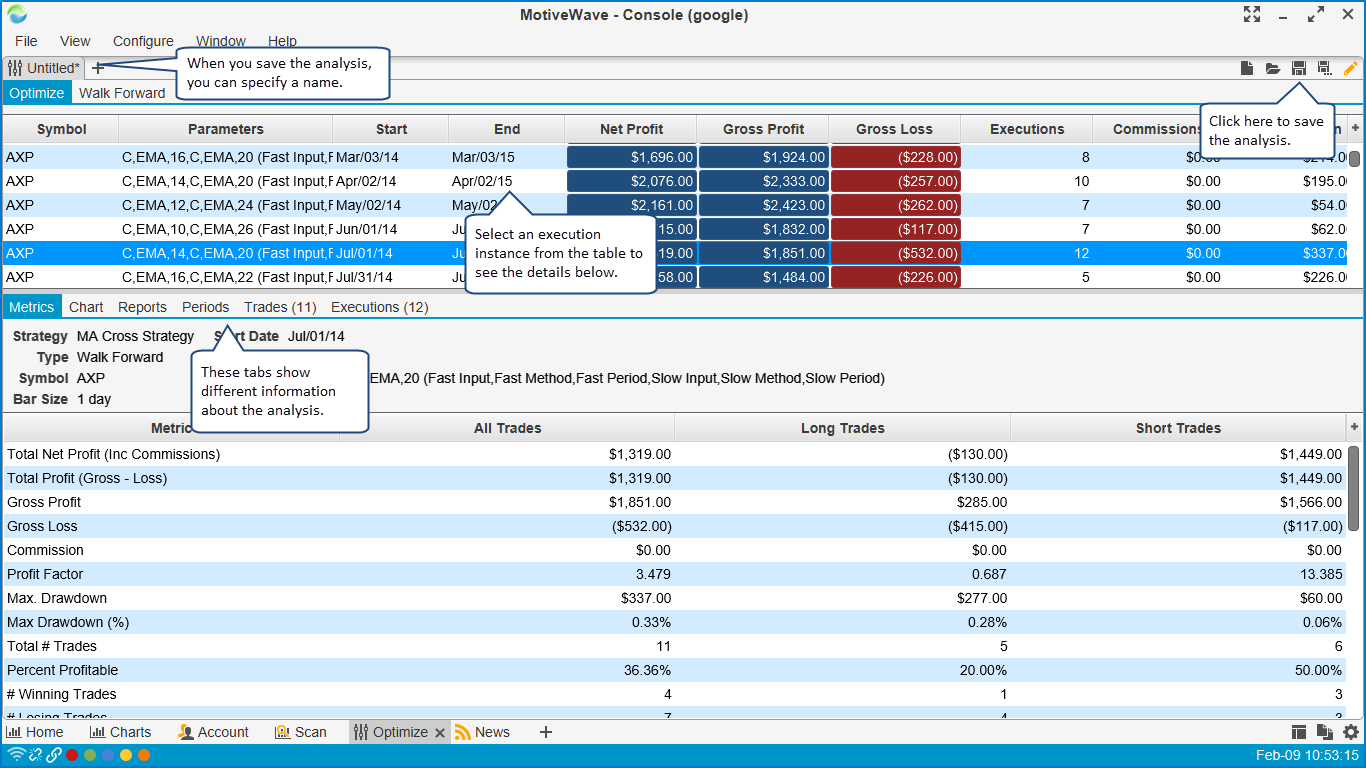Expand column chooser plus in metrics table header
The image size is (1366, 768).
pos(1355,427)
